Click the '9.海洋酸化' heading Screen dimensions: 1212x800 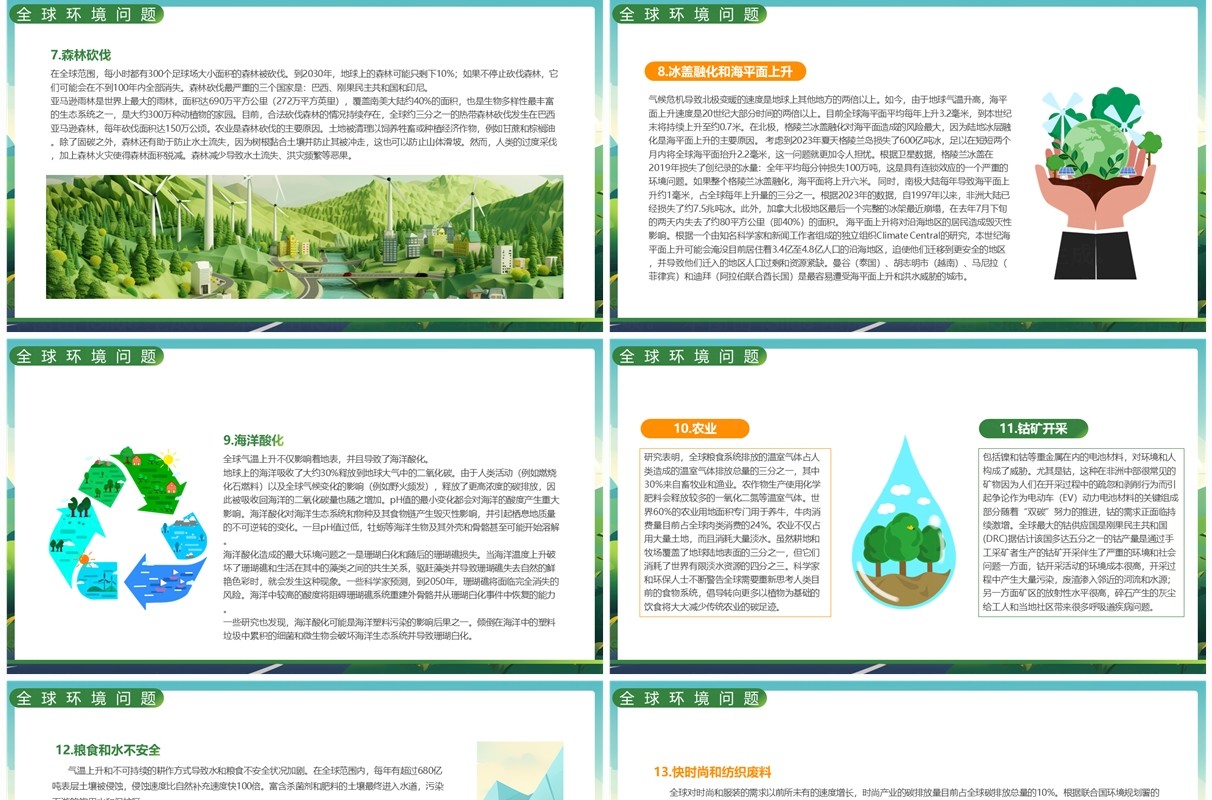click(x=253, y=440)
